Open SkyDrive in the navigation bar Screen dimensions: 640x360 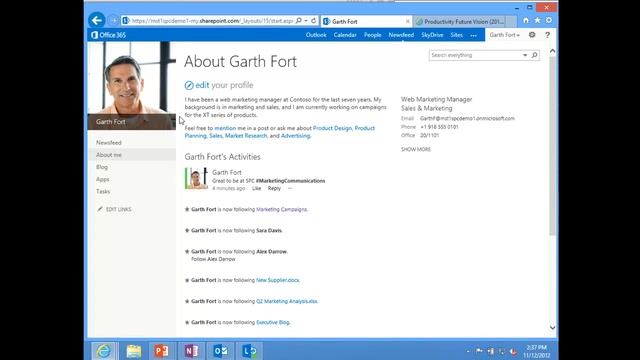tap(432, 35)
